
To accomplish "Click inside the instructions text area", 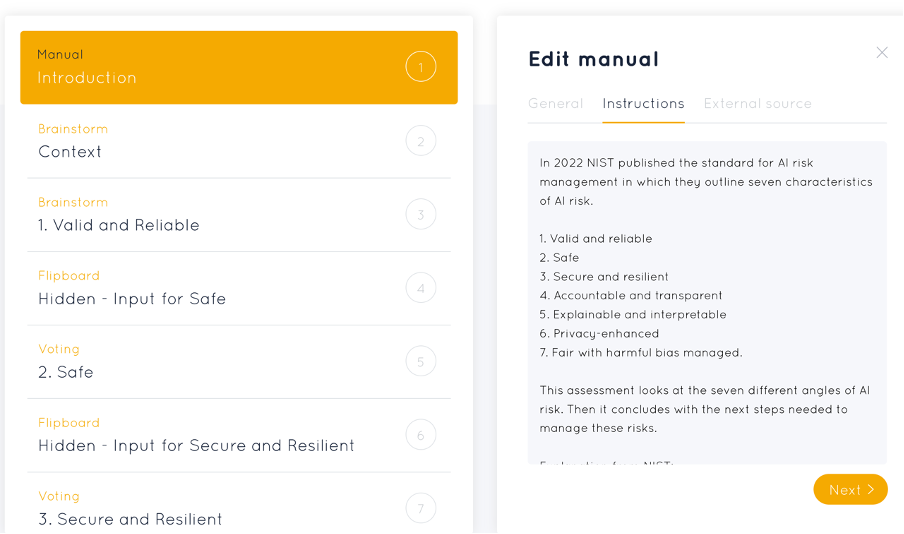I will tap(706, 300).
